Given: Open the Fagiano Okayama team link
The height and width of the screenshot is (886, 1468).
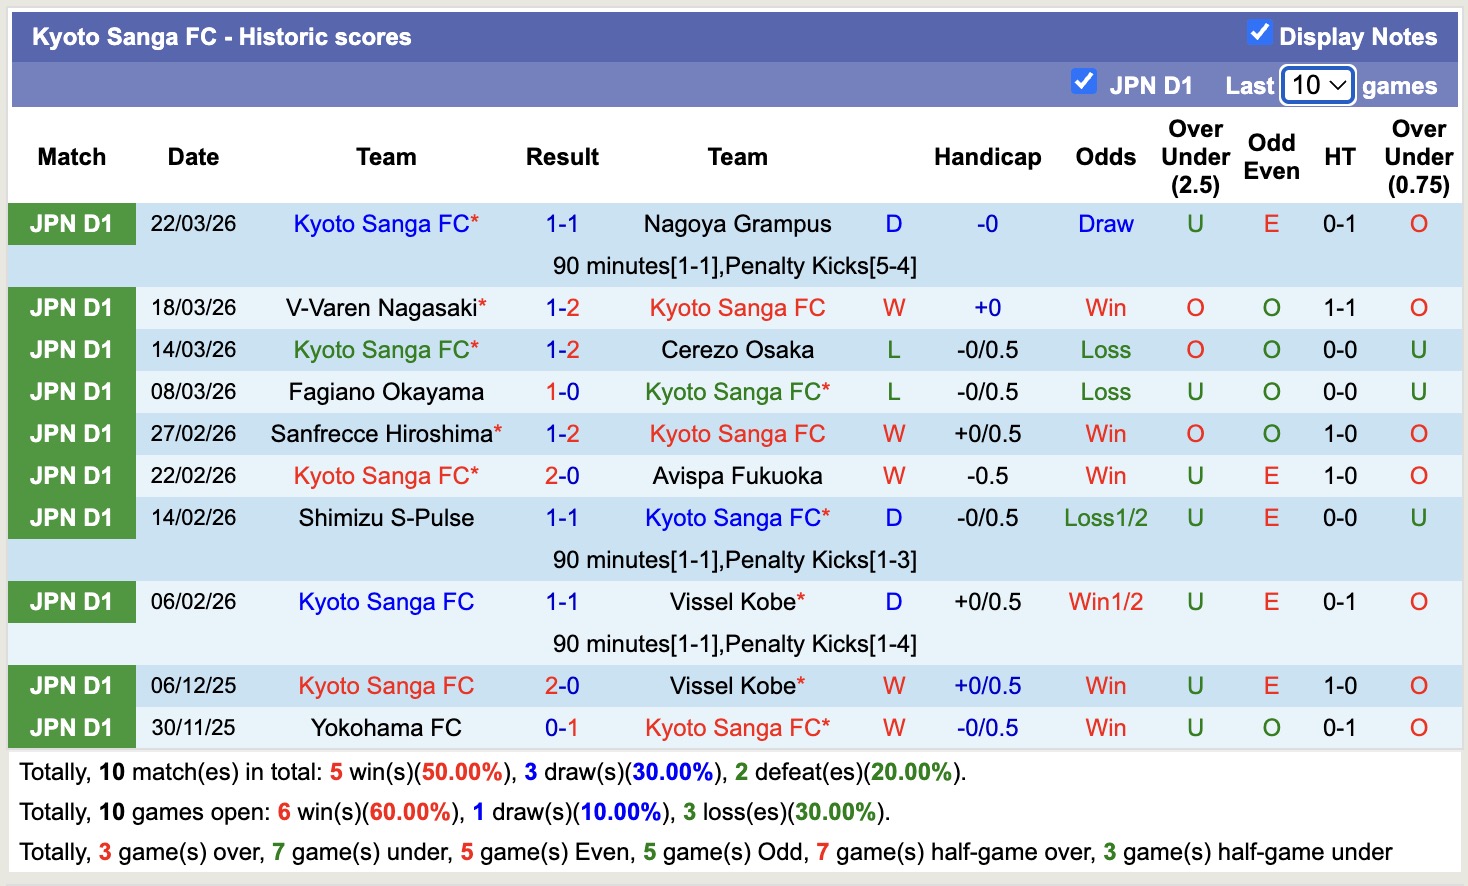Looking at the screenshot, I should tap(385, 391).
